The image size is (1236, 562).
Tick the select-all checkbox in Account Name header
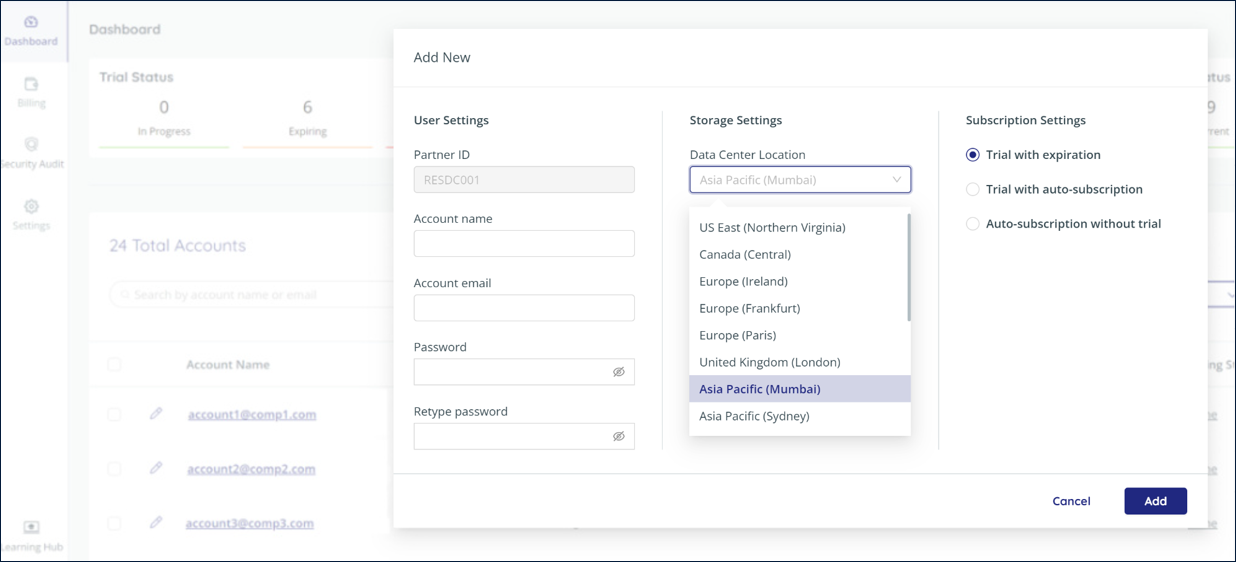114,365
